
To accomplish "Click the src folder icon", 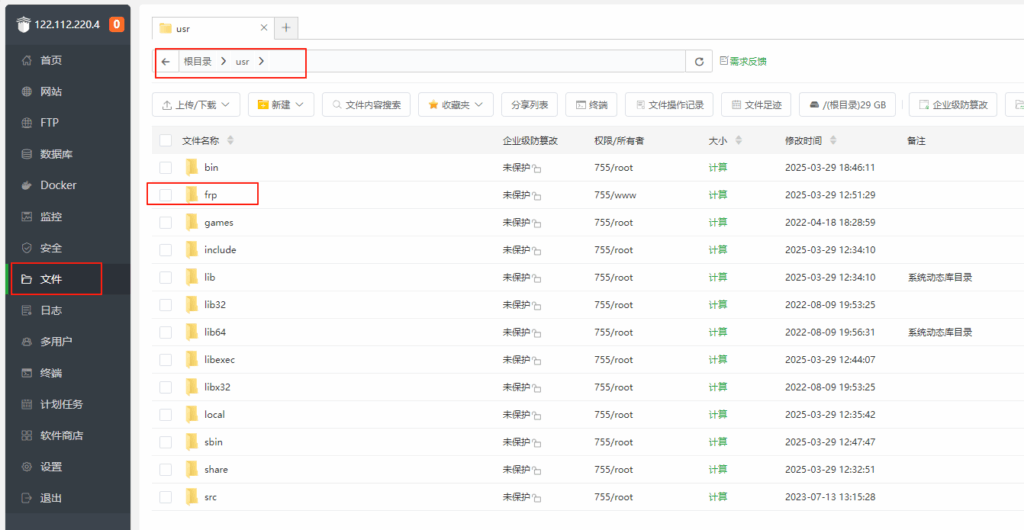I will pyautogui.click(x=191, y=496).
